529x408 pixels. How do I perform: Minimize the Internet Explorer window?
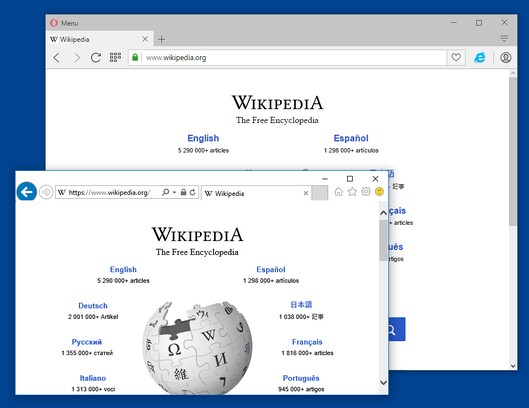pos(325,179)
